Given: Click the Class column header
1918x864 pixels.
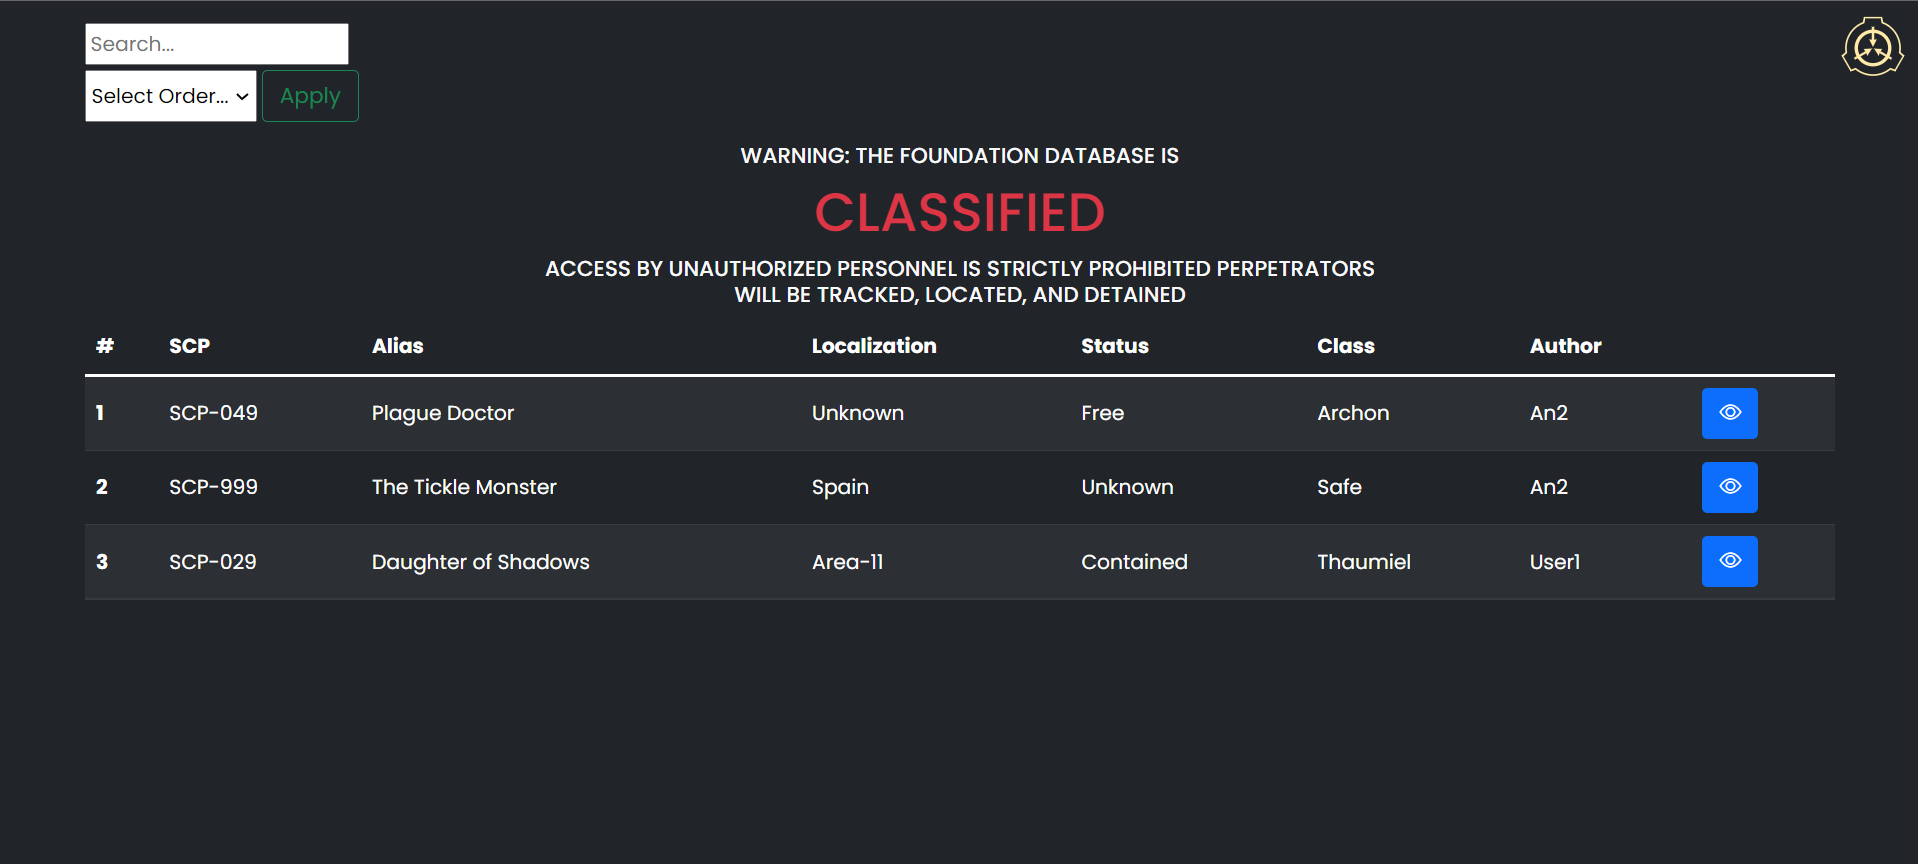Looking at the screenshot, I should 1345,346.
